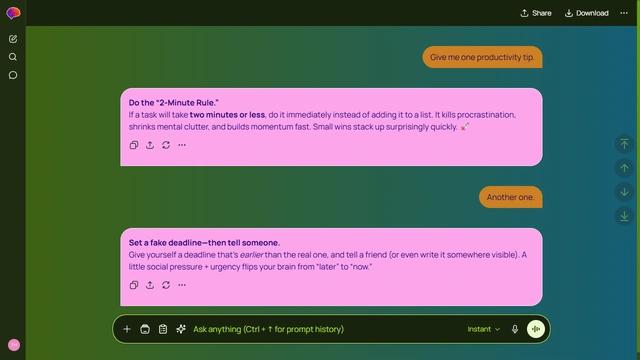The height and width of the screenshot is (360, 640).
Task: Open more options for 2-Minute Rule response
Action: click(x=182, y=145)
